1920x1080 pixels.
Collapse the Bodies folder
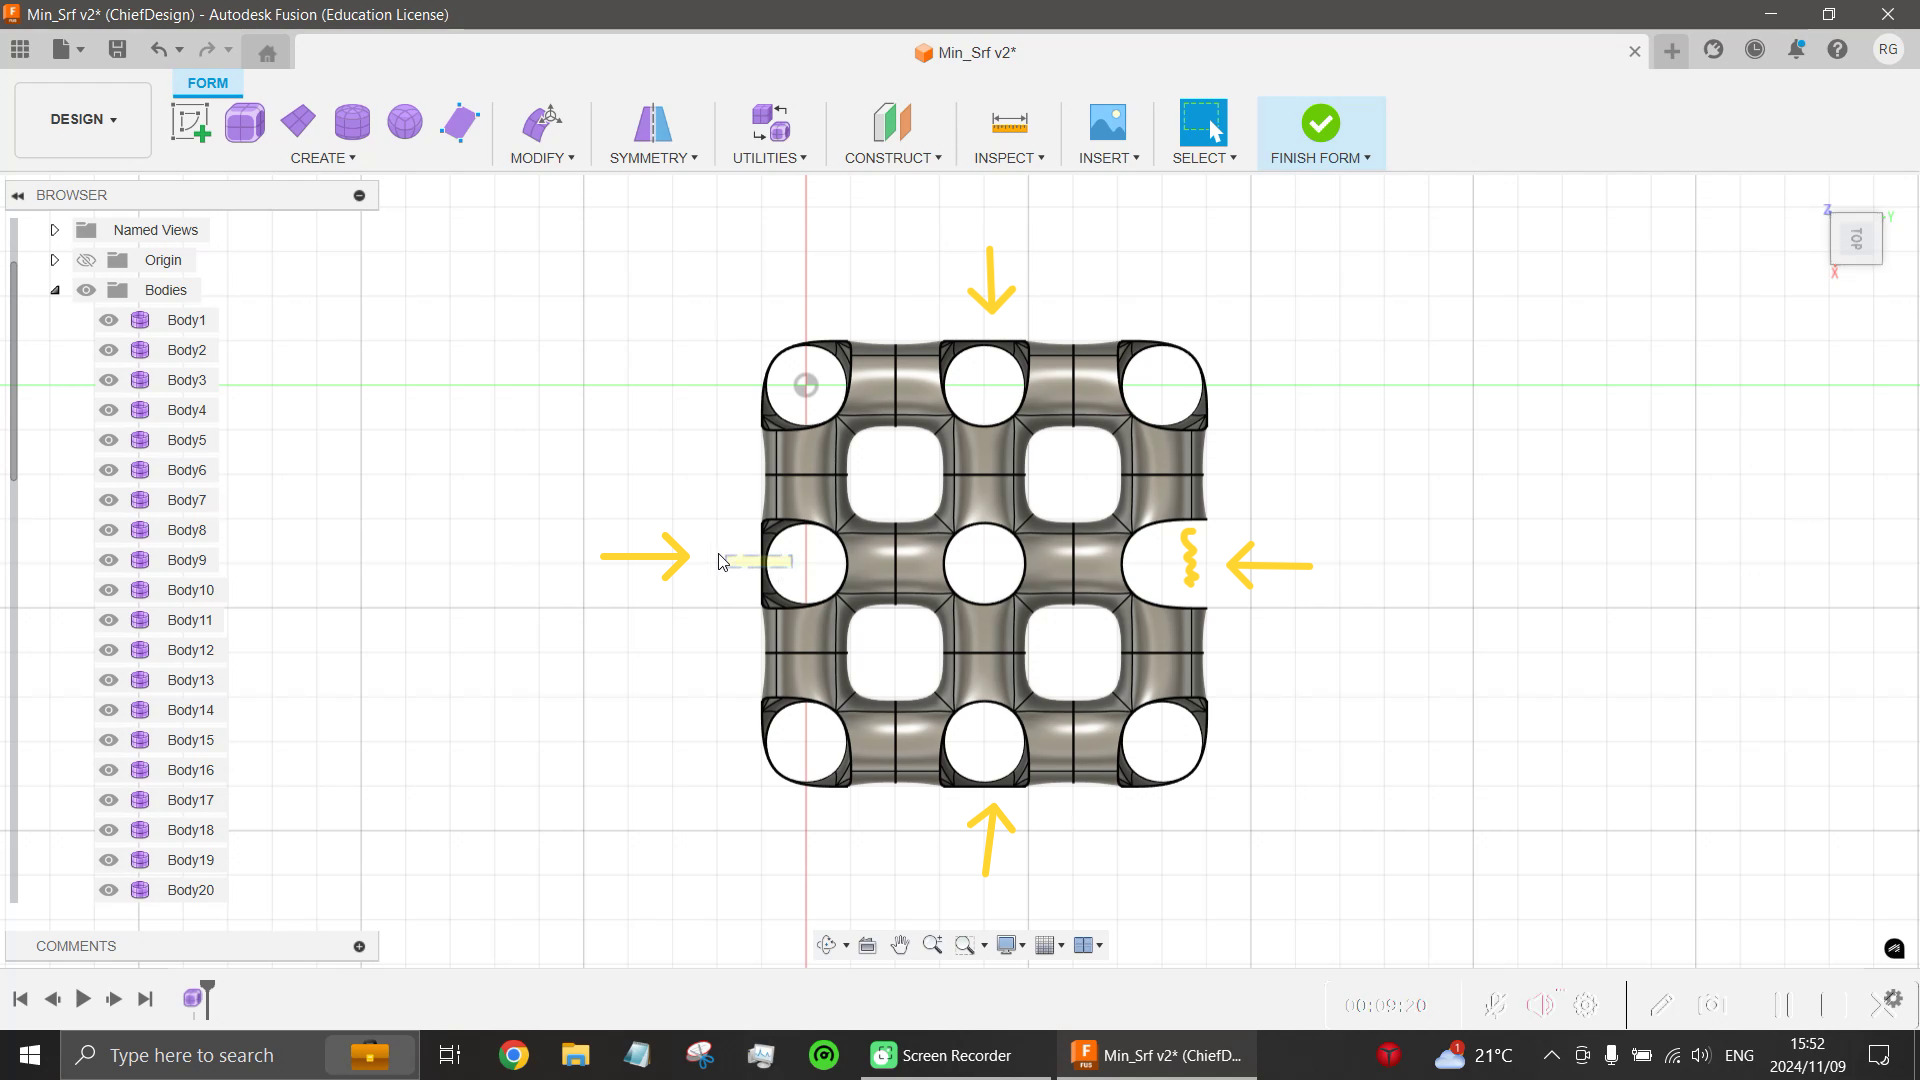(x=54, y=289)
